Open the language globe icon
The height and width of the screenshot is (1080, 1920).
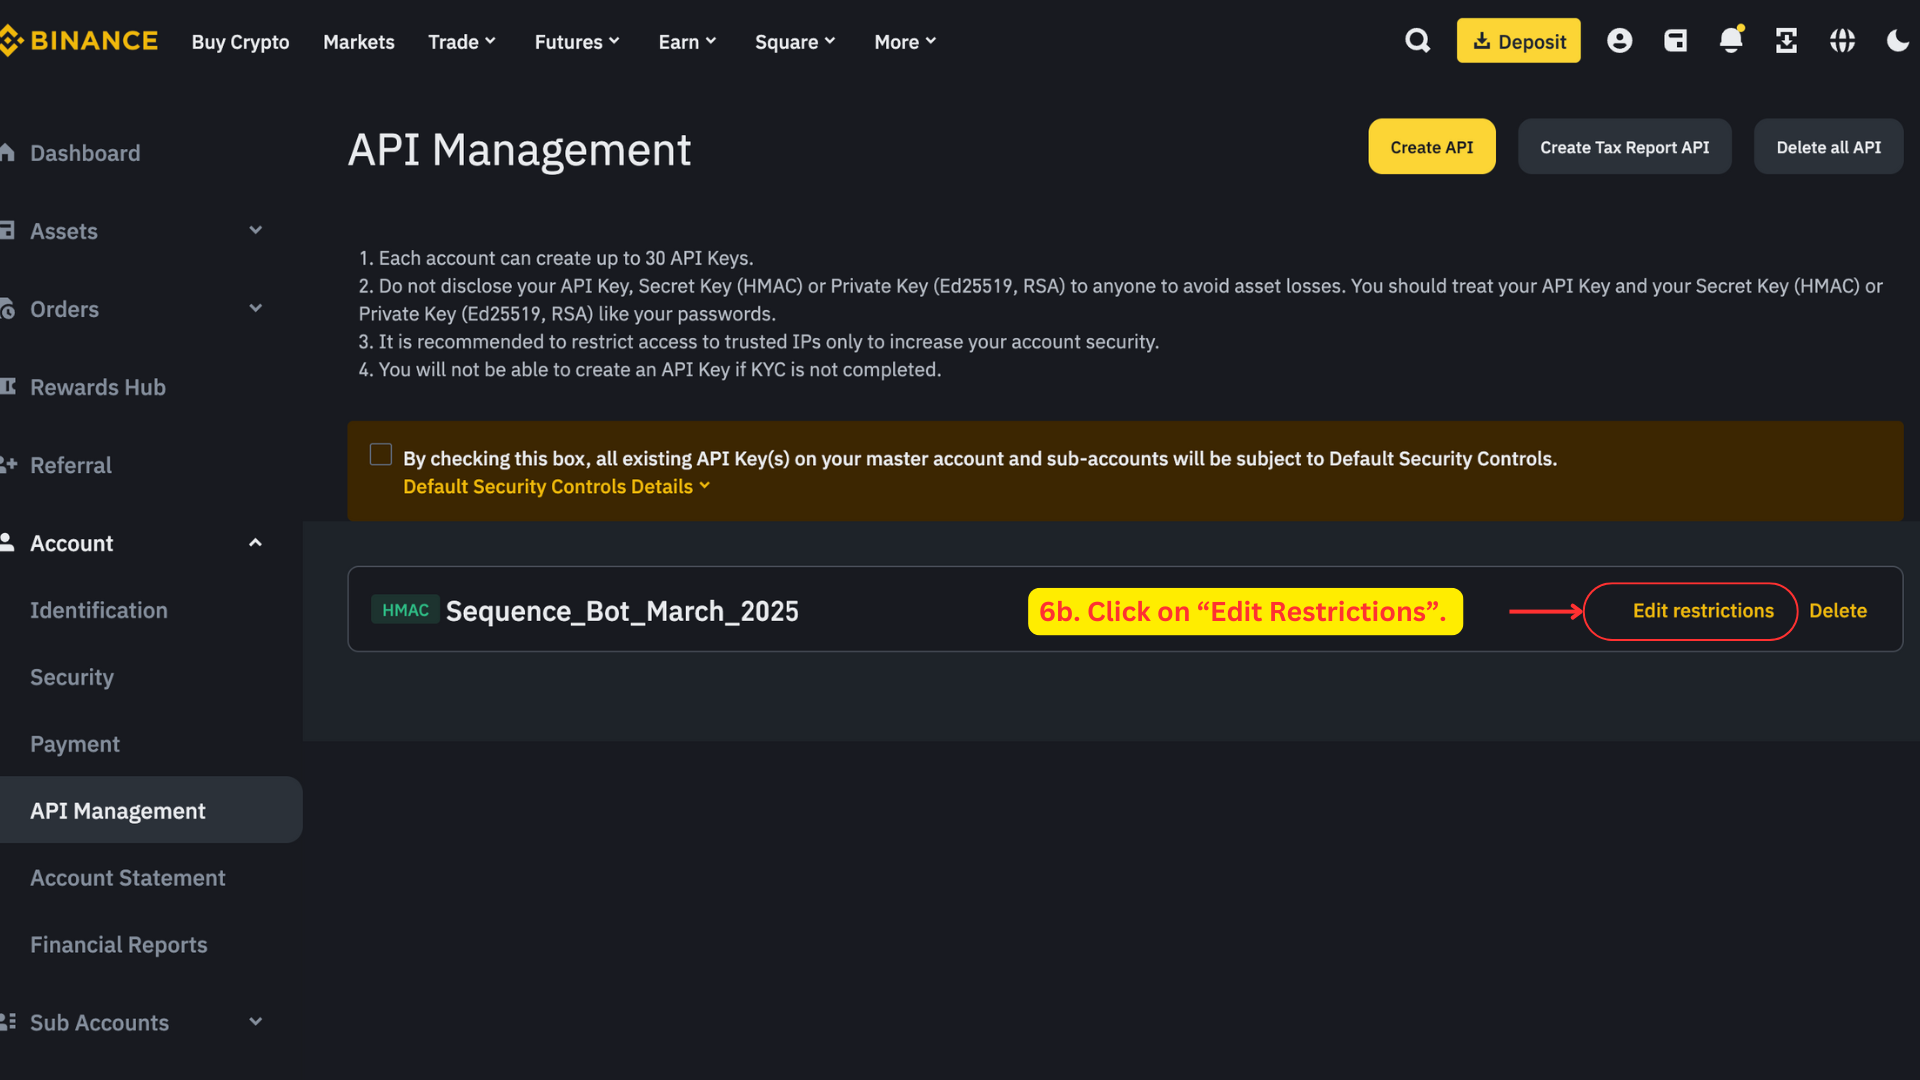1842,41
